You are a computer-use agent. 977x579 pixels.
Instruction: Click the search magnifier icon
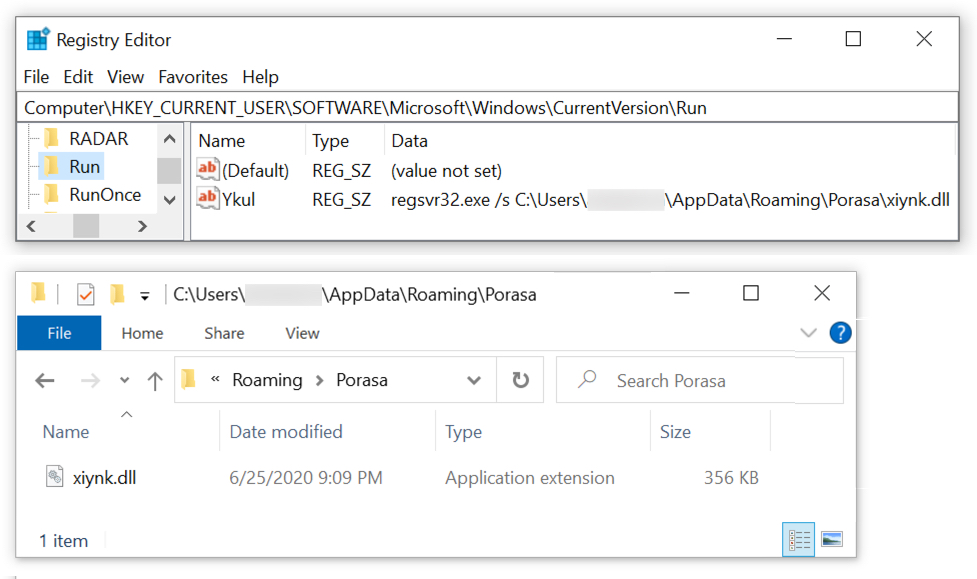[x=587, y=379]
